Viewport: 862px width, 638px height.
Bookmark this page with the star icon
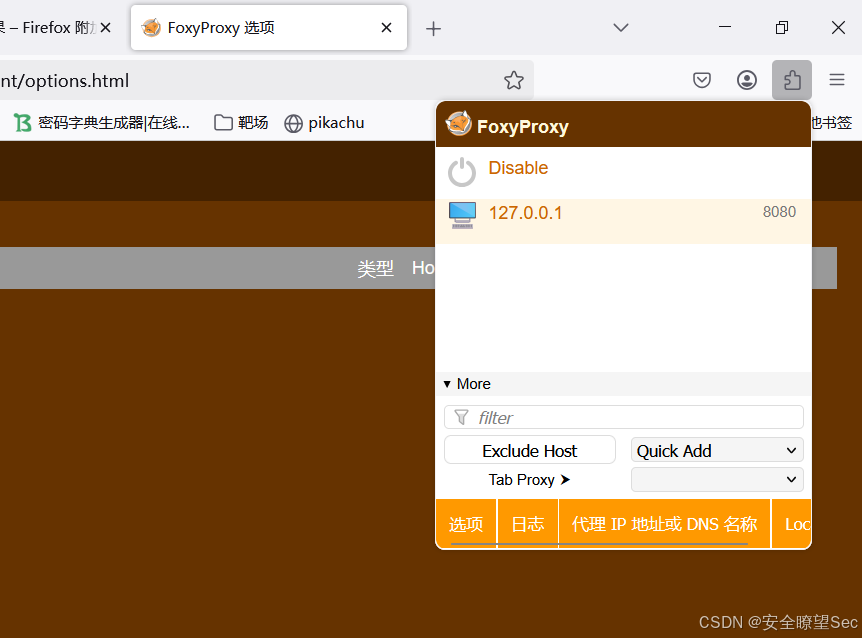[513, 80]
